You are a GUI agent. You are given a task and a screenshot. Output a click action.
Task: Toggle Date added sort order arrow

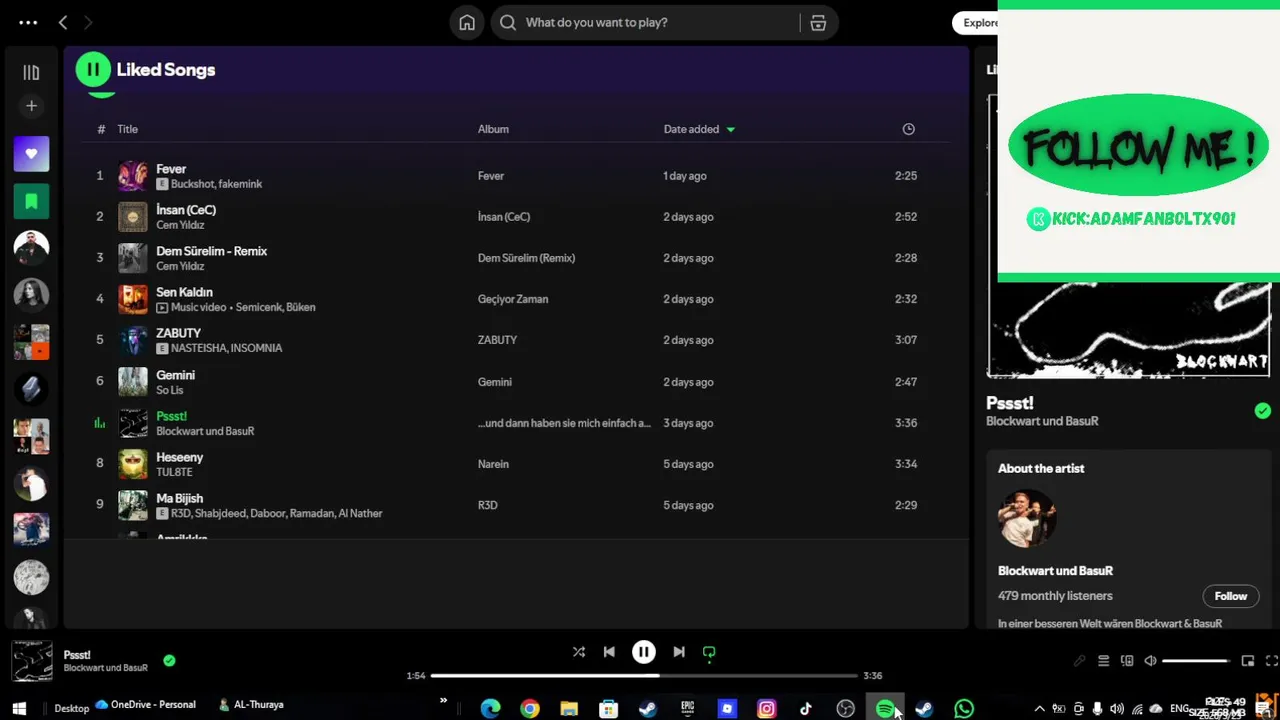730,129
